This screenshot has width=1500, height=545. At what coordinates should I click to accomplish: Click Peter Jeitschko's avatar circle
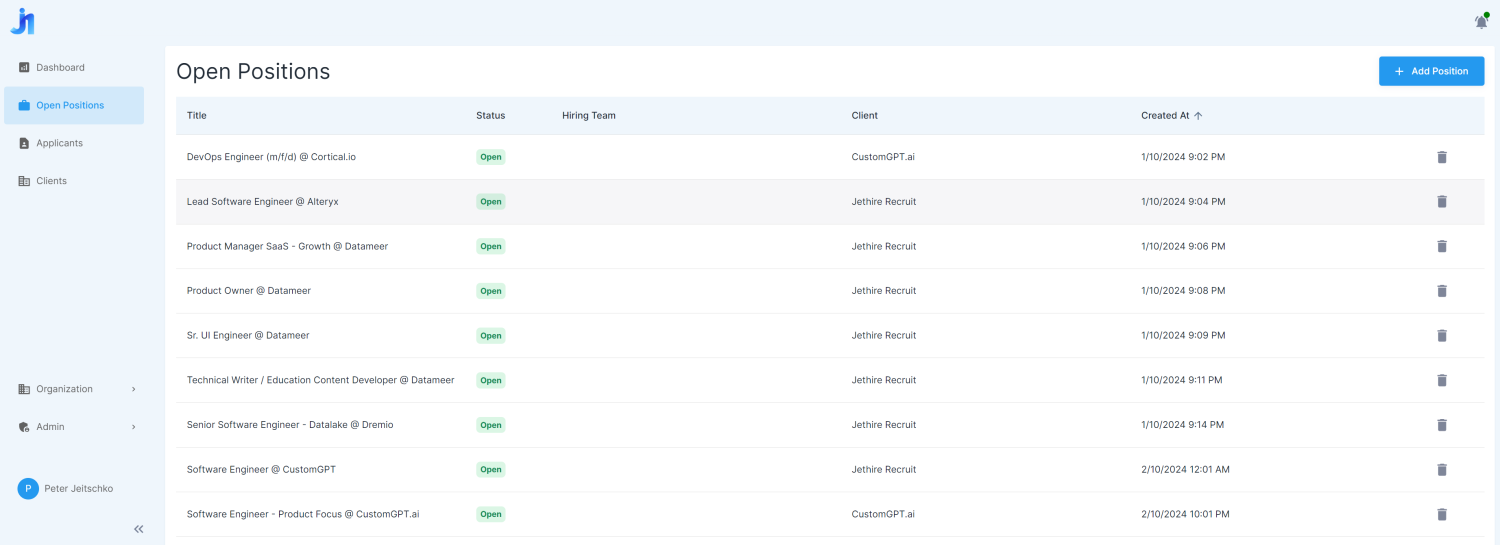pos(28,489)
